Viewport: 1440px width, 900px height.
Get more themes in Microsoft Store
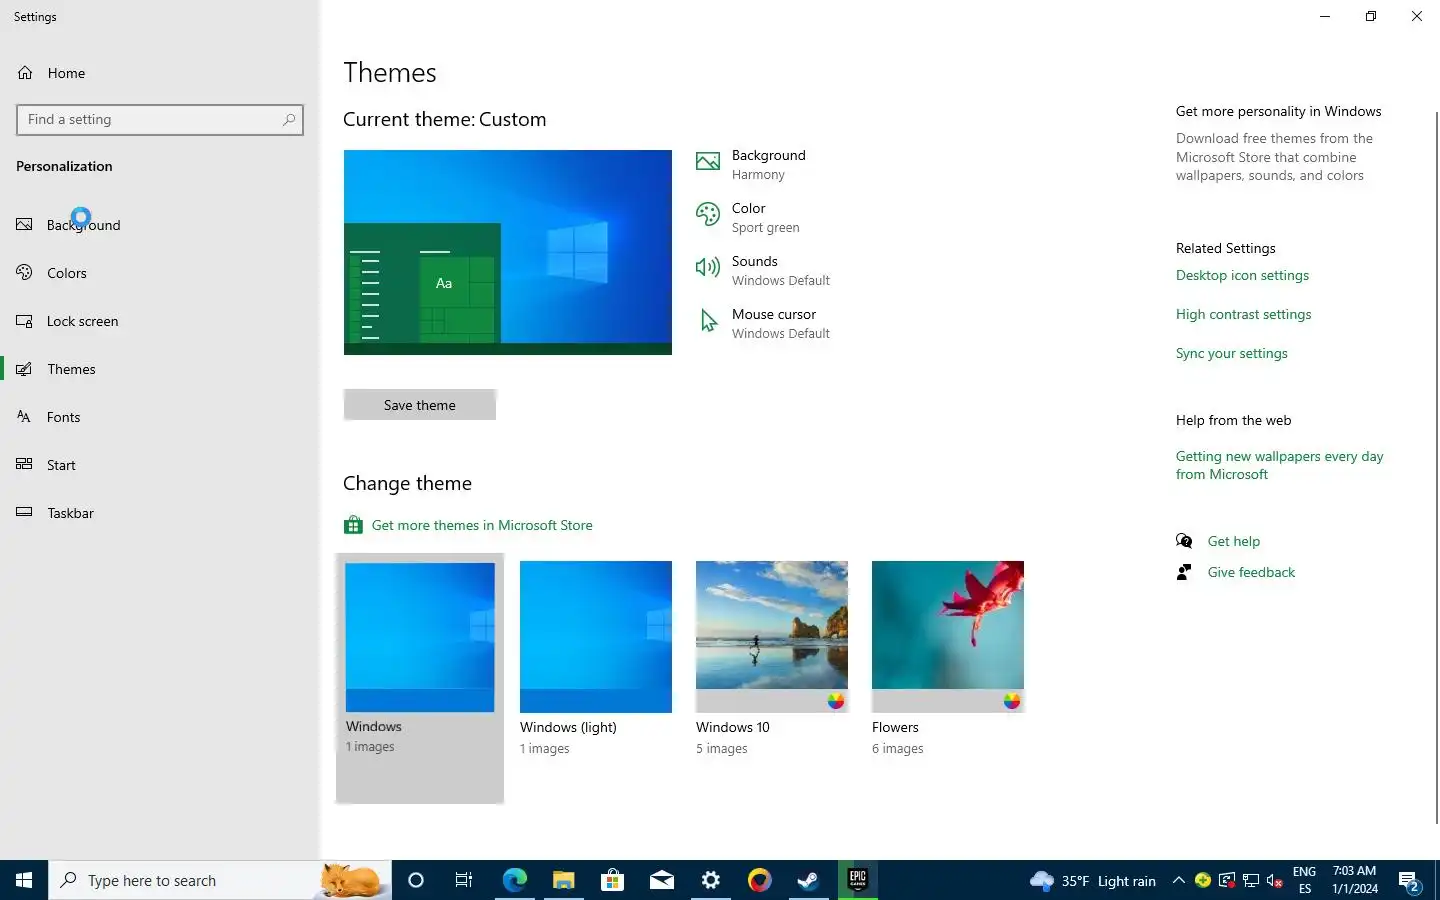click(x=482, y=525)
